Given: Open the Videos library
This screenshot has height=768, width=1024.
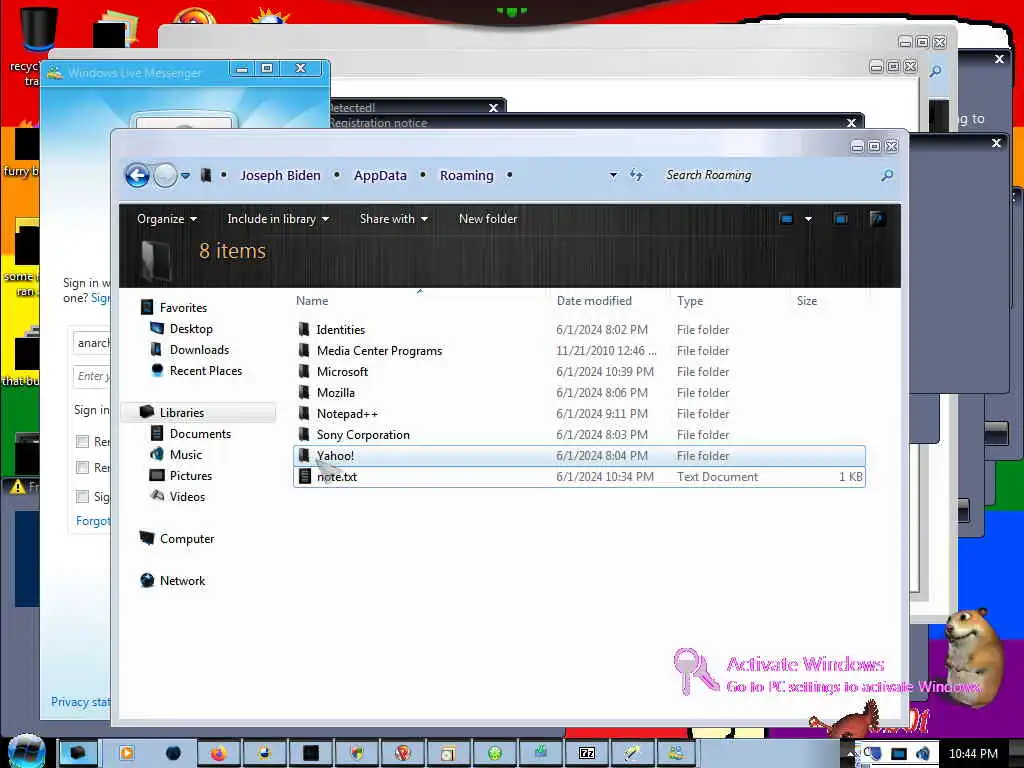Looking at the screenshot, I should [187, 496].
